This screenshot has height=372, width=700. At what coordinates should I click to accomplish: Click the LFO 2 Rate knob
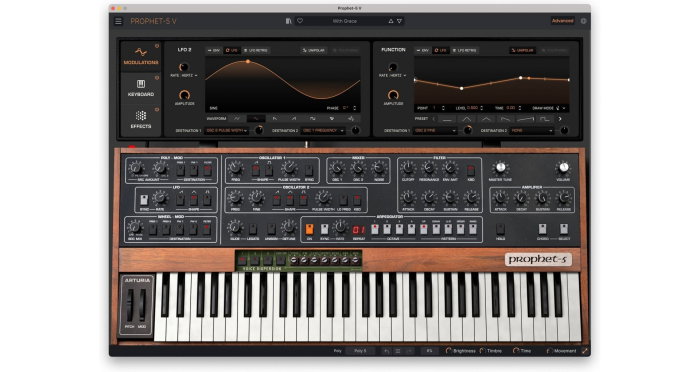click(x=183, y=67)
